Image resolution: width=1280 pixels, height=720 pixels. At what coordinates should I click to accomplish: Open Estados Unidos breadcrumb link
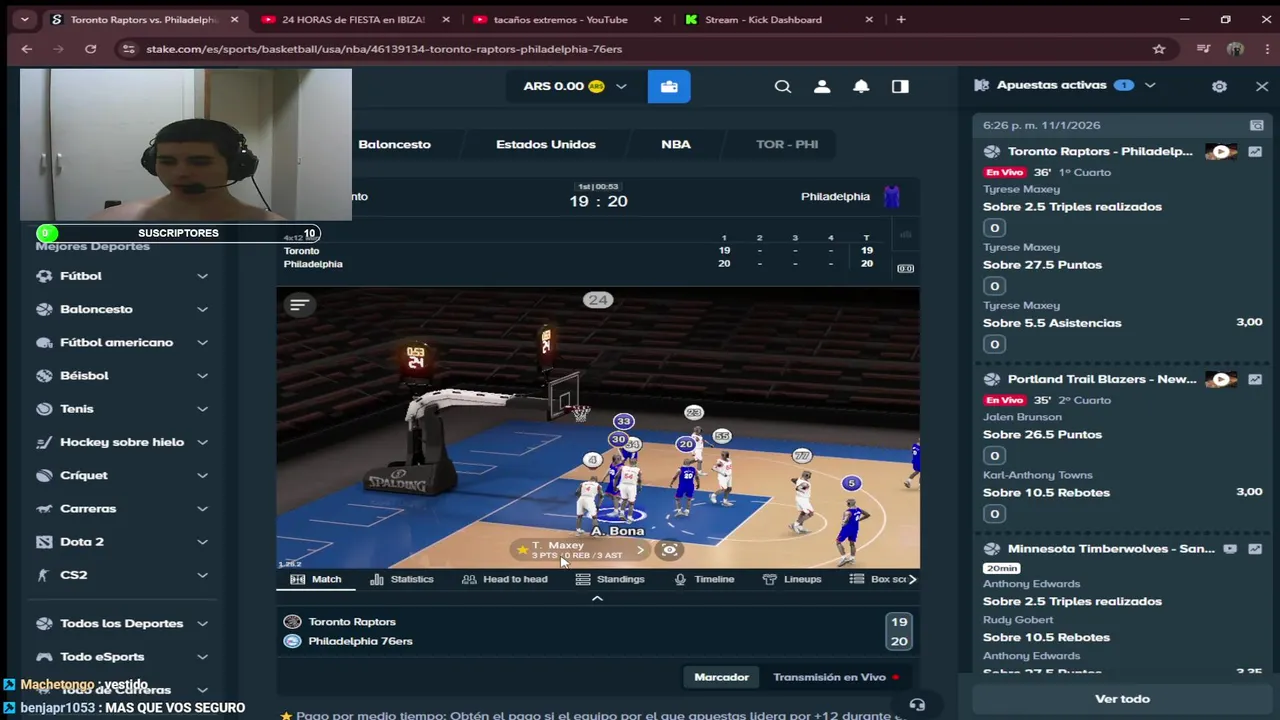(546, 144)
